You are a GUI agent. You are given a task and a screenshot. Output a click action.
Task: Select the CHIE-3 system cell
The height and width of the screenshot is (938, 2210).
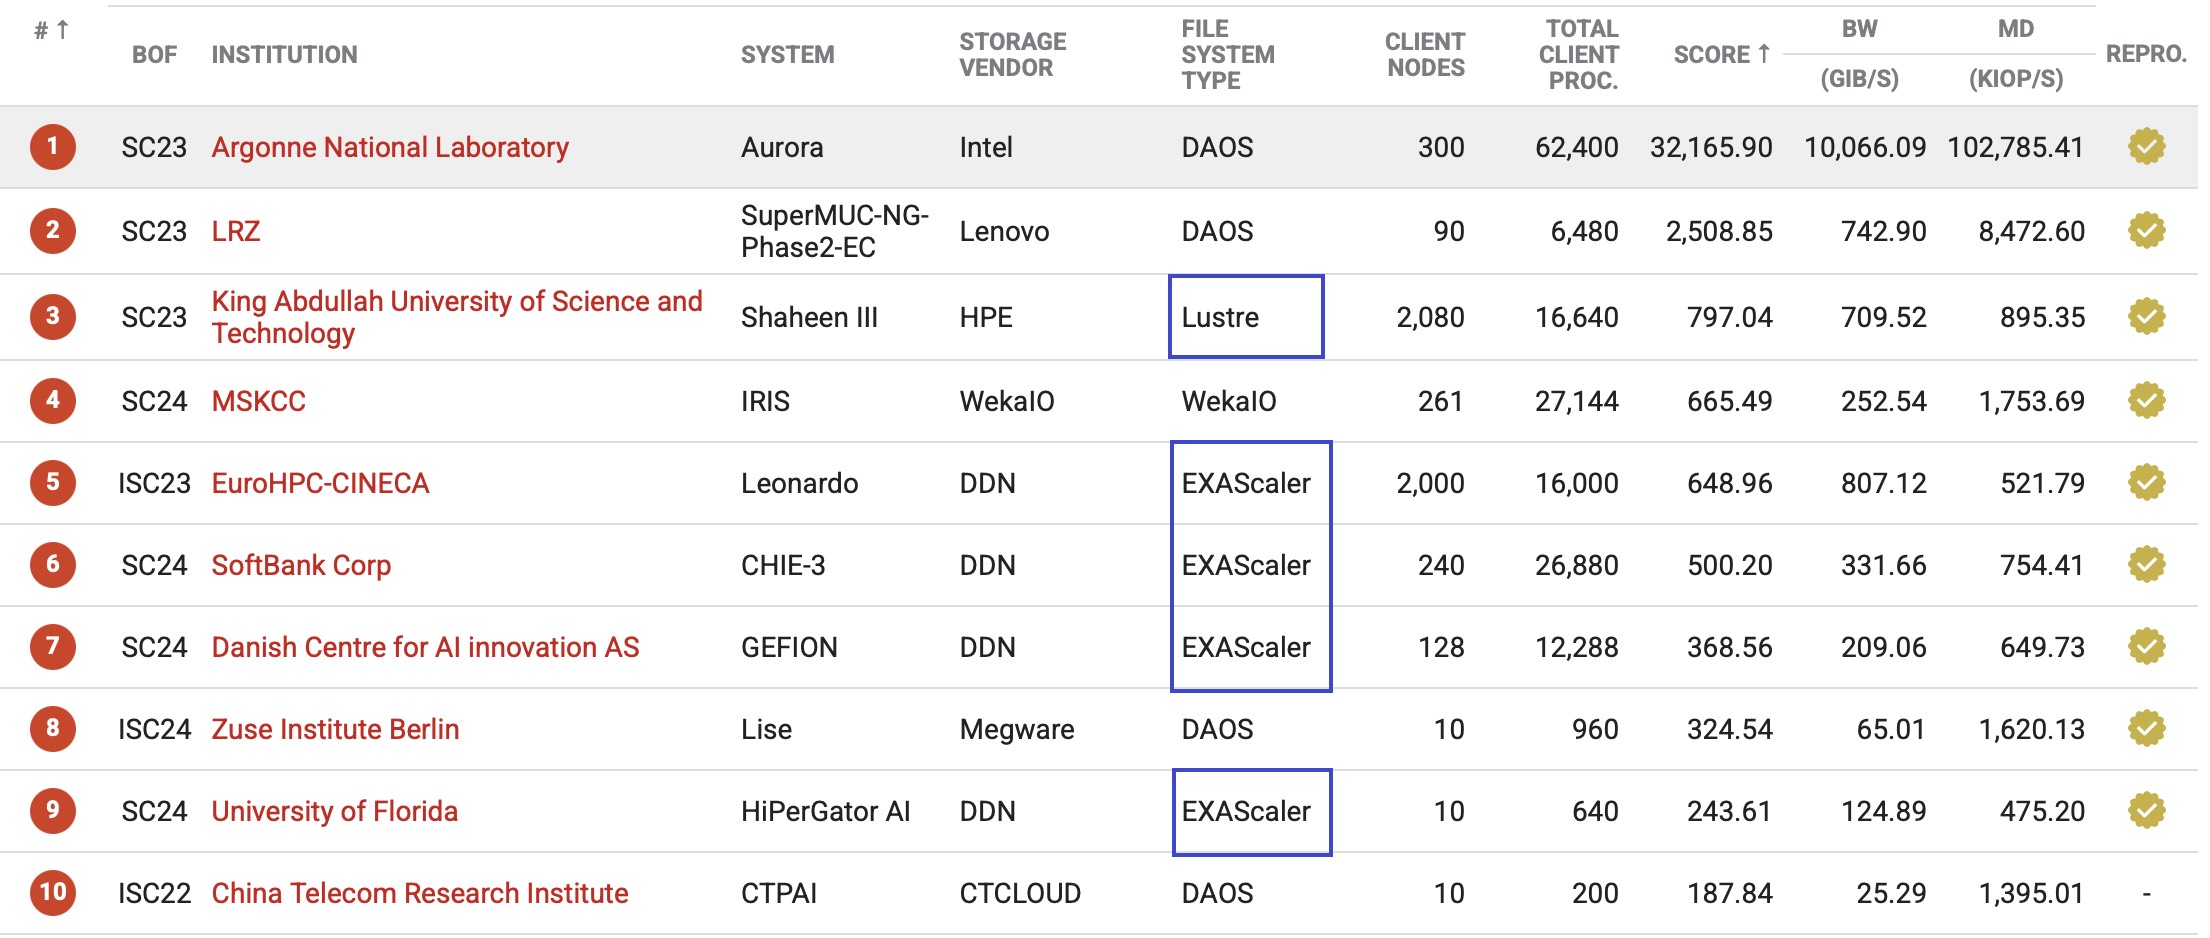783,565
